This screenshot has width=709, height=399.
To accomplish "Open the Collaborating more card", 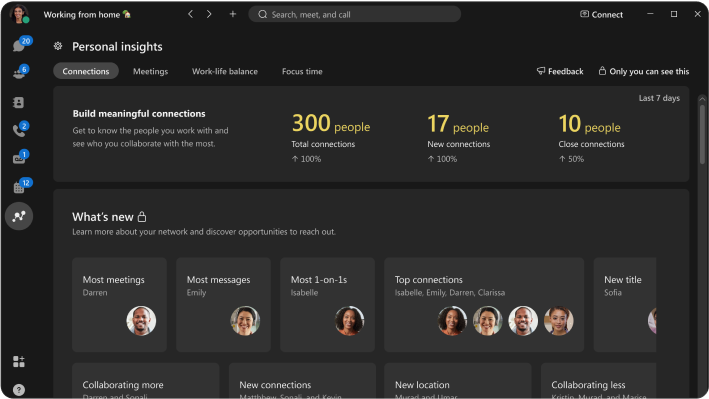I will (x=146, y=380).
